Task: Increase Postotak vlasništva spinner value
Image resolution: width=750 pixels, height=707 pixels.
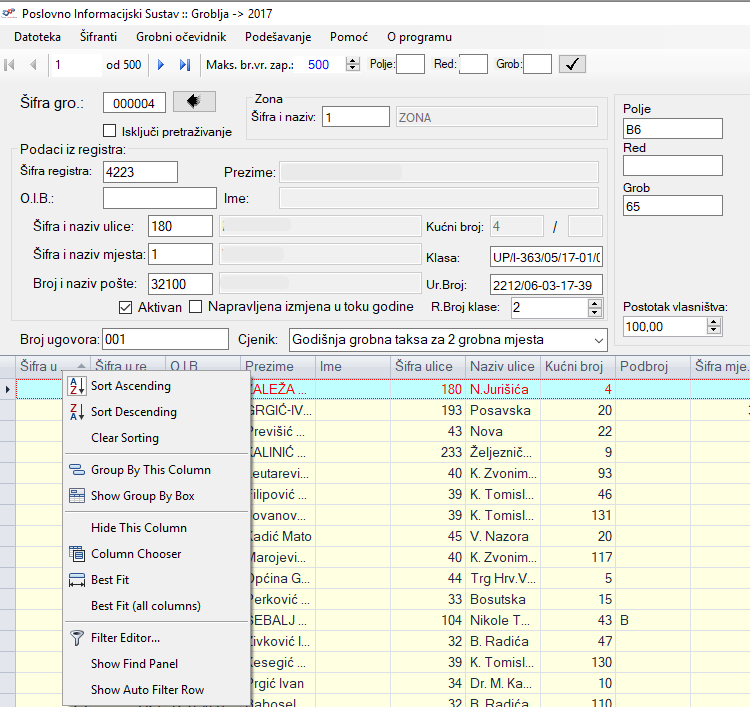Action: point(714,322)
